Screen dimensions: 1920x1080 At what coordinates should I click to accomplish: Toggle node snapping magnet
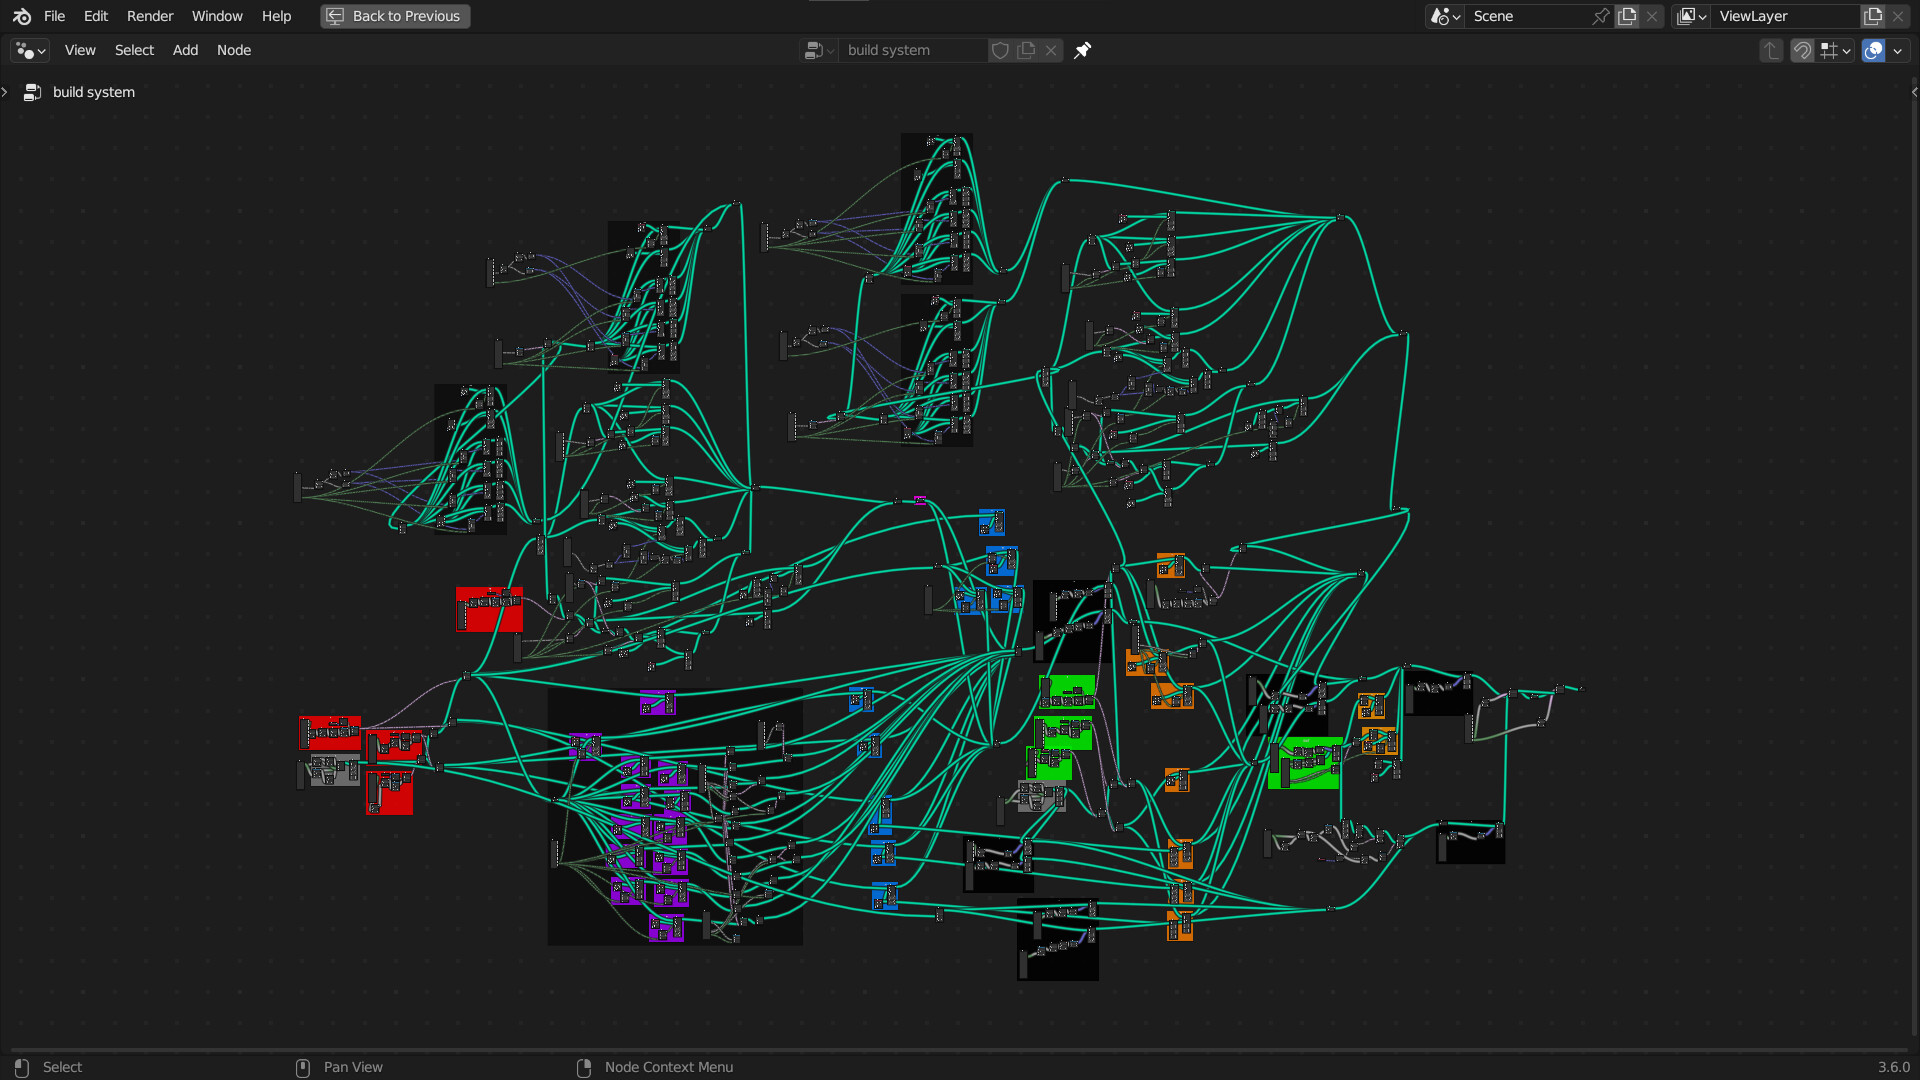point(1802,50)
